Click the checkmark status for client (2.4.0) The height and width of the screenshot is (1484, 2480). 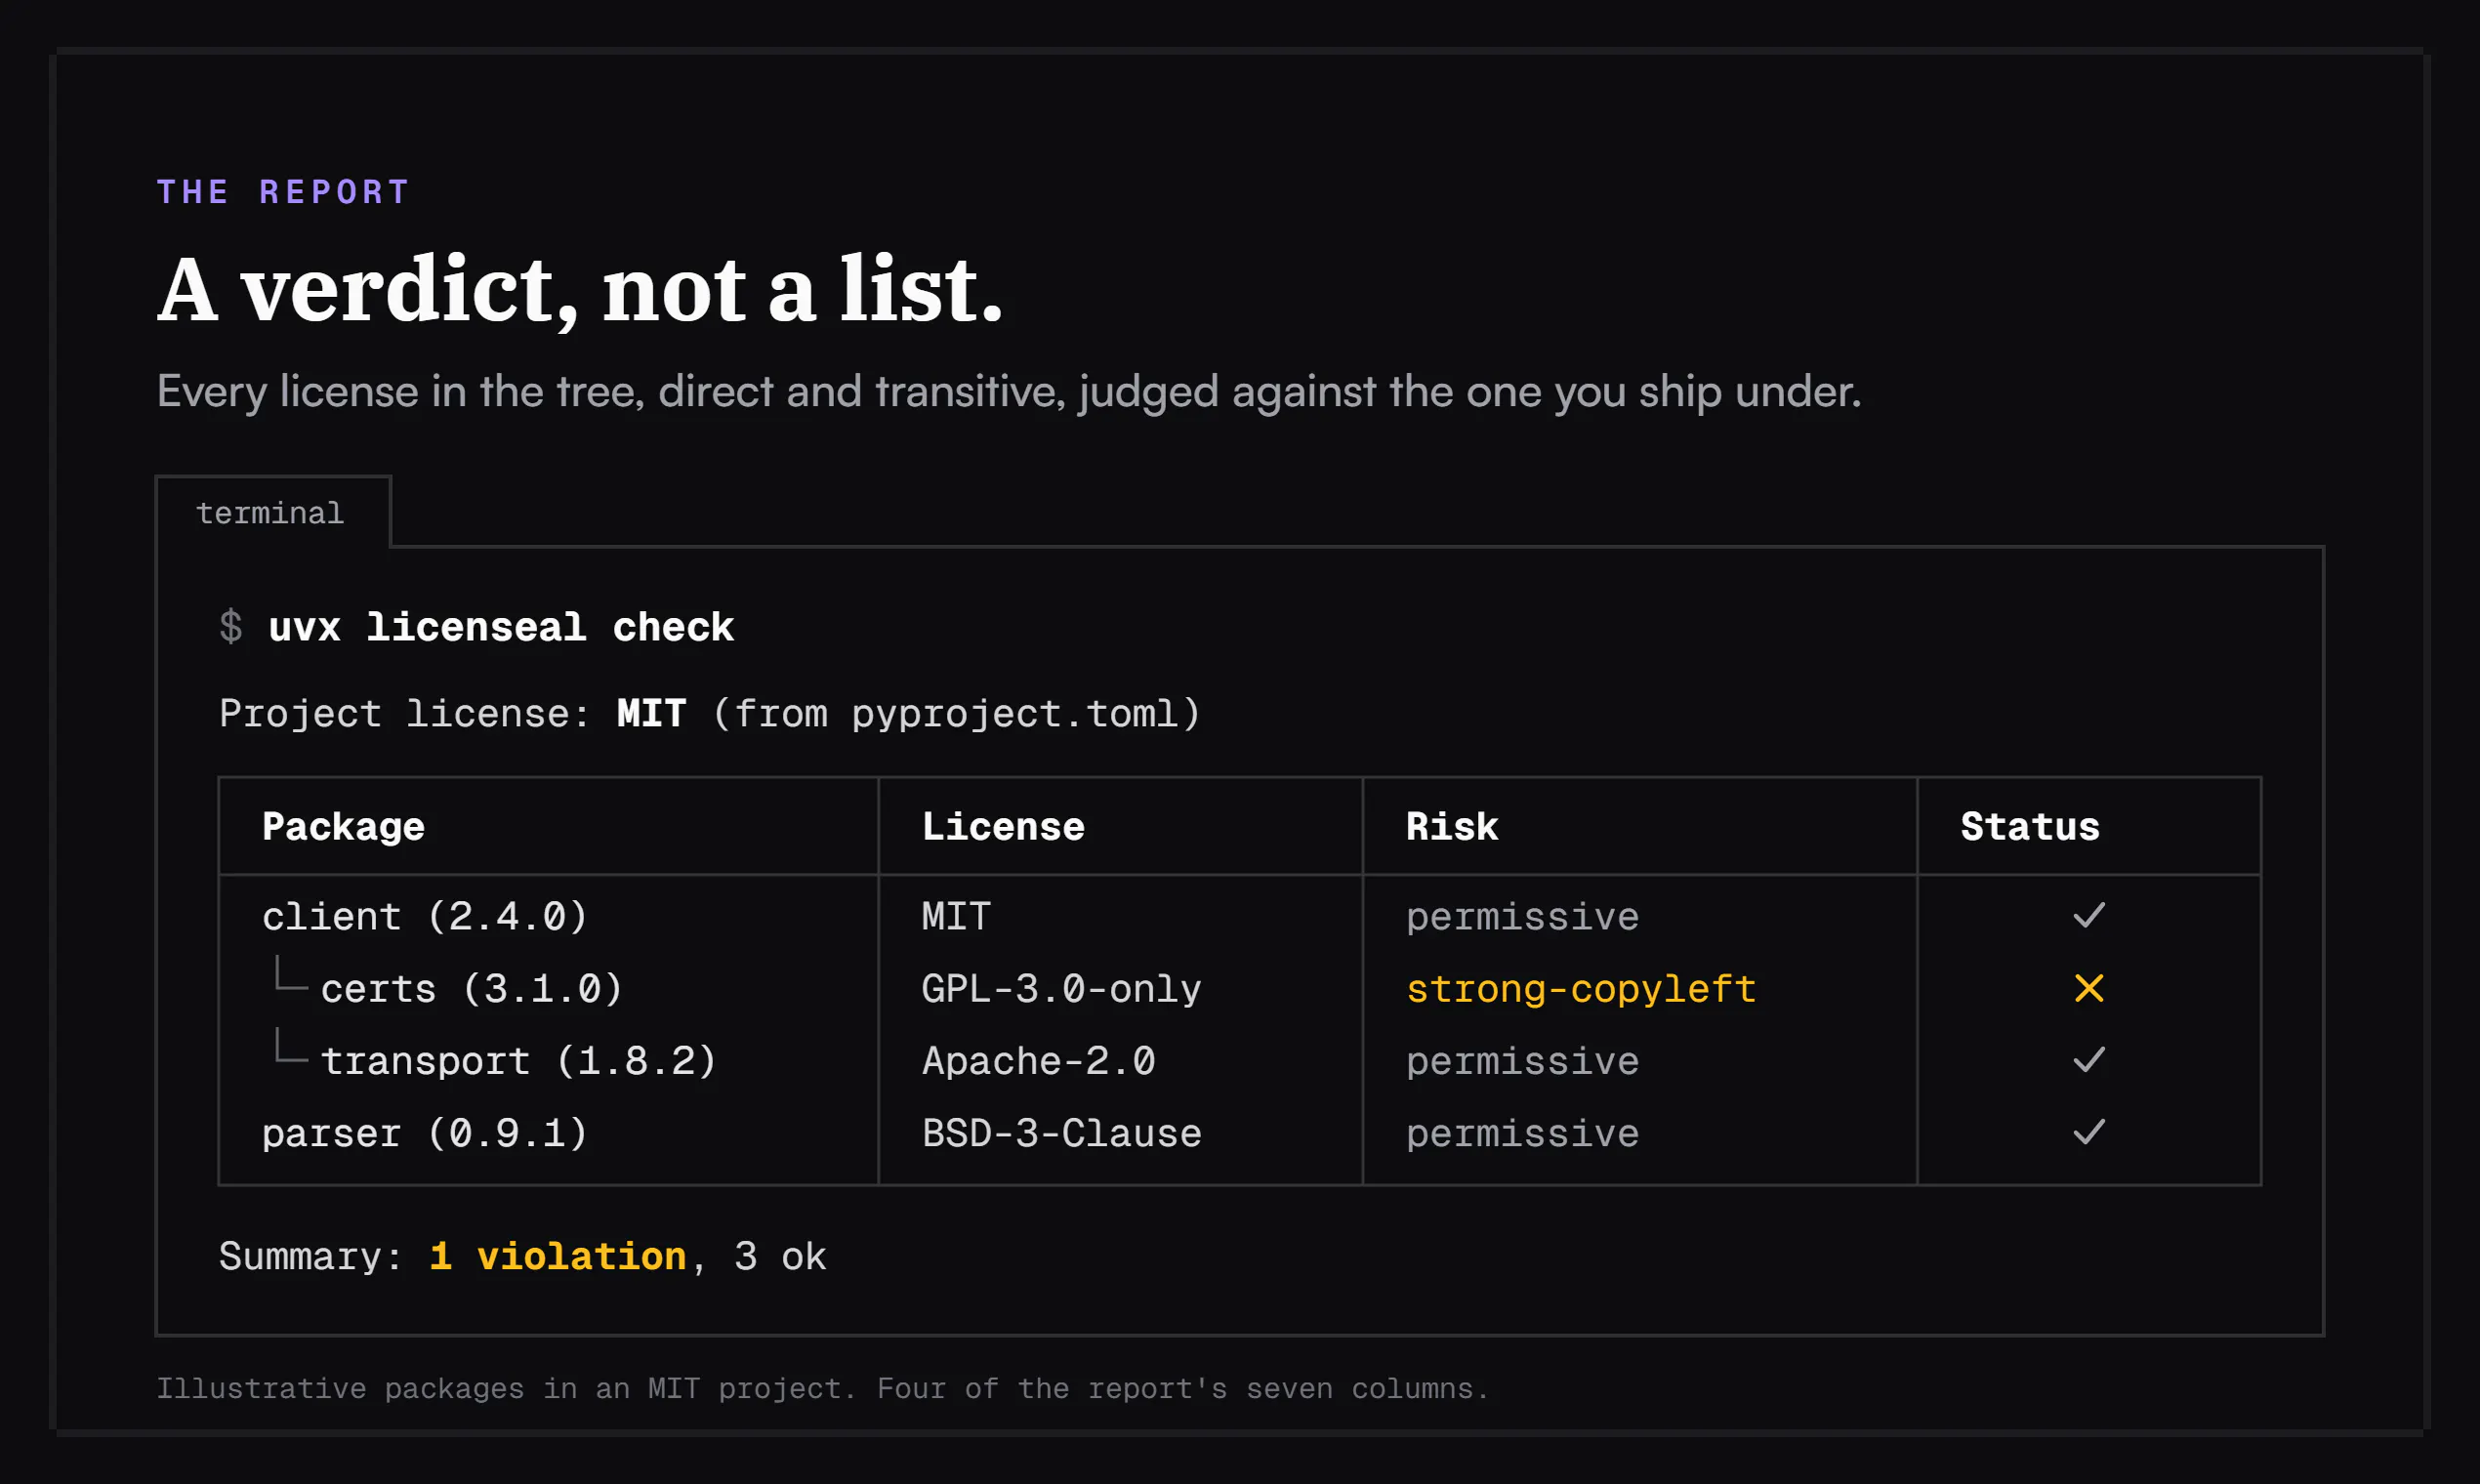tap(2089, 916)
